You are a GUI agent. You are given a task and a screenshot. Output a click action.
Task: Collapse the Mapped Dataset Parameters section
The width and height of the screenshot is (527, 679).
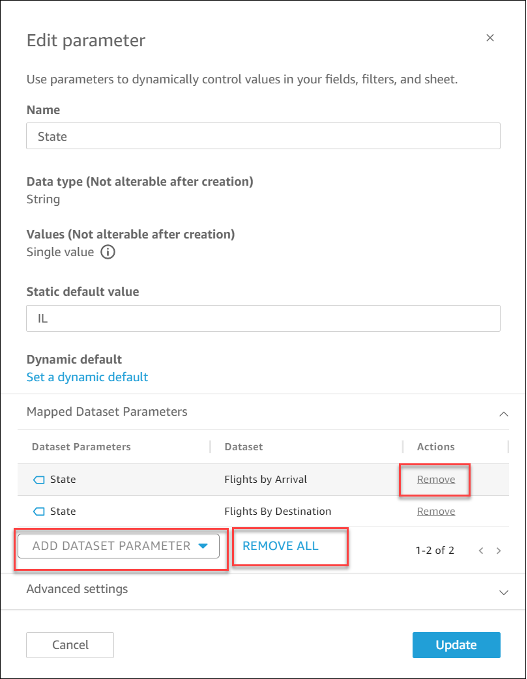504,414
